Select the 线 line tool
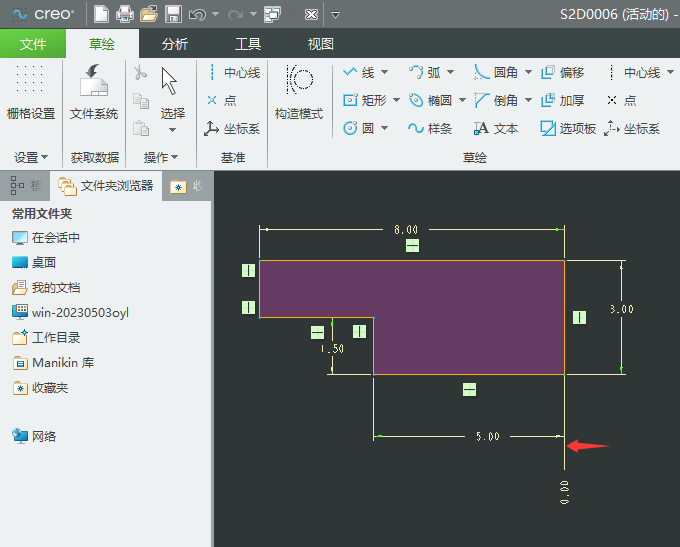Image resolution: width=680 pixels, height=547 pixels. [x=358, y=72]
